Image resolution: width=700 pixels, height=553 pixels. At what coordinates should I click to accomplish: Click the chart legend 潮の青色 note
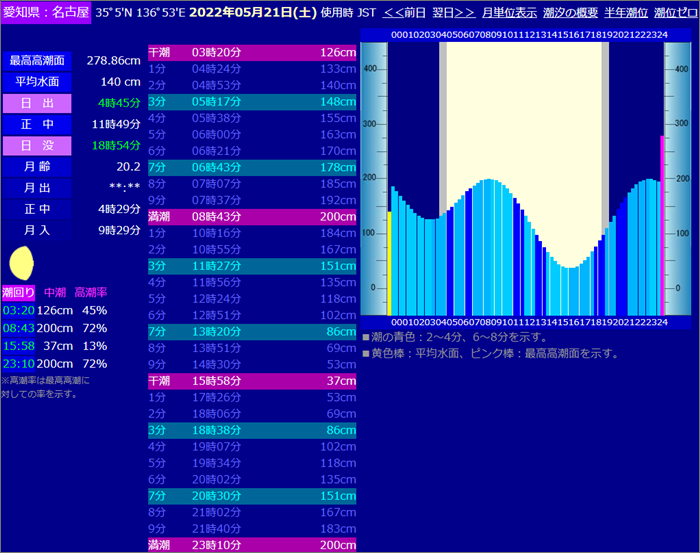tap(455, 337)
